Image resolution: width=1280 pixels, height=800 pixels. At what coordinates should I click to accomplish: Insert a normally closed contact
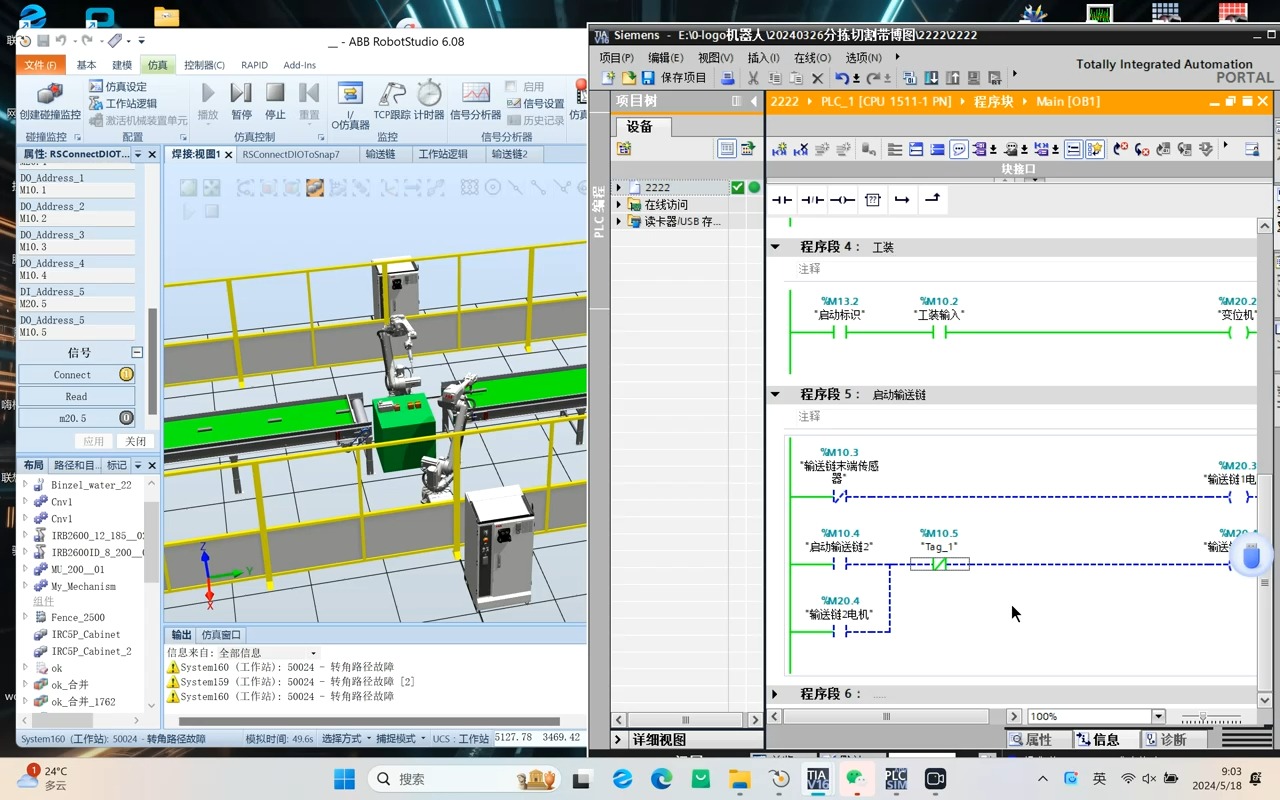point(812,200)
